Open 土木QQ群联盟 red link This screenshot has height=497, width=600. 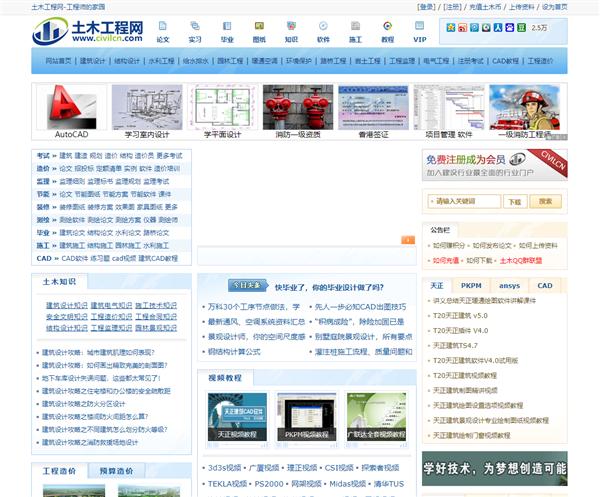521,261
